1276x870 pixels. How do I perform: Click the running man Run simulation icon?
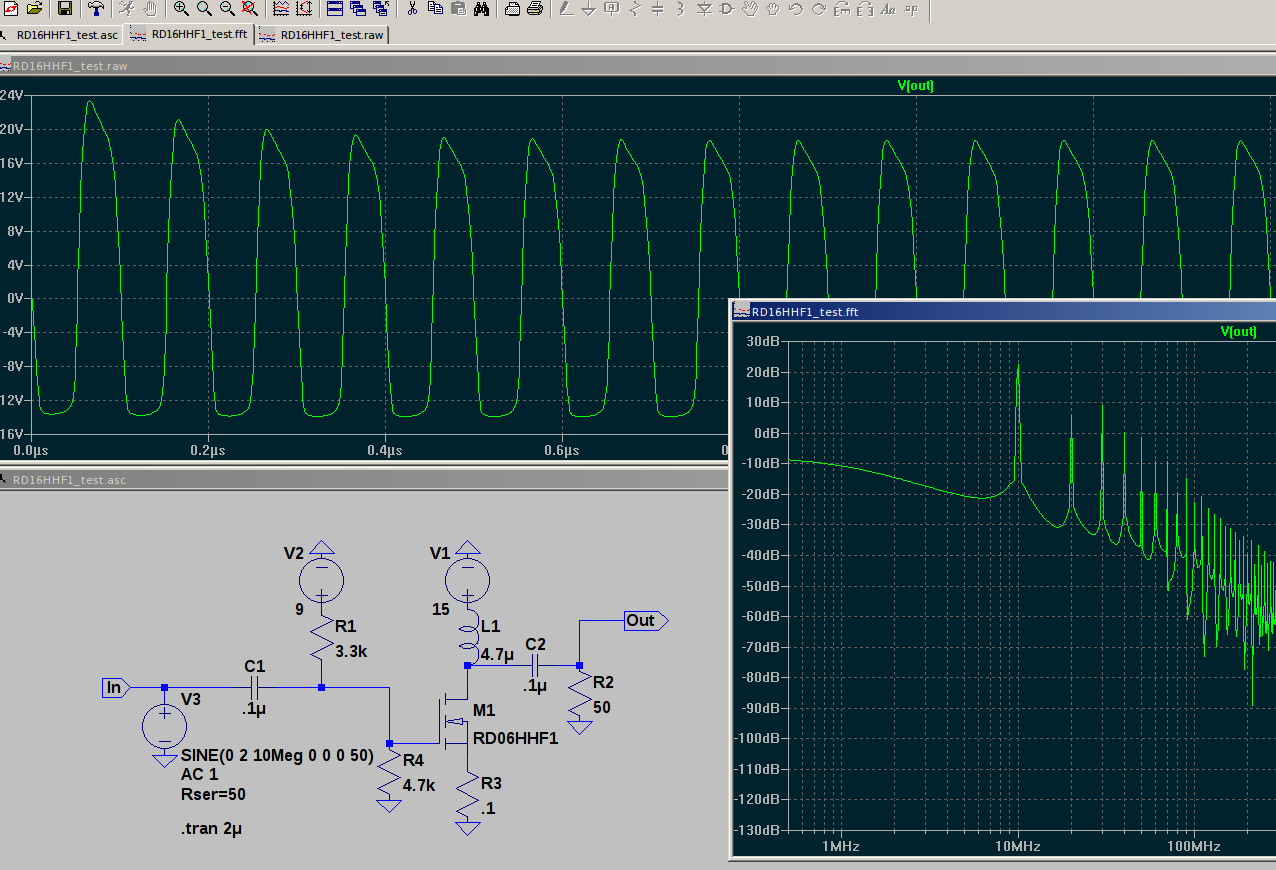(127, 9)
